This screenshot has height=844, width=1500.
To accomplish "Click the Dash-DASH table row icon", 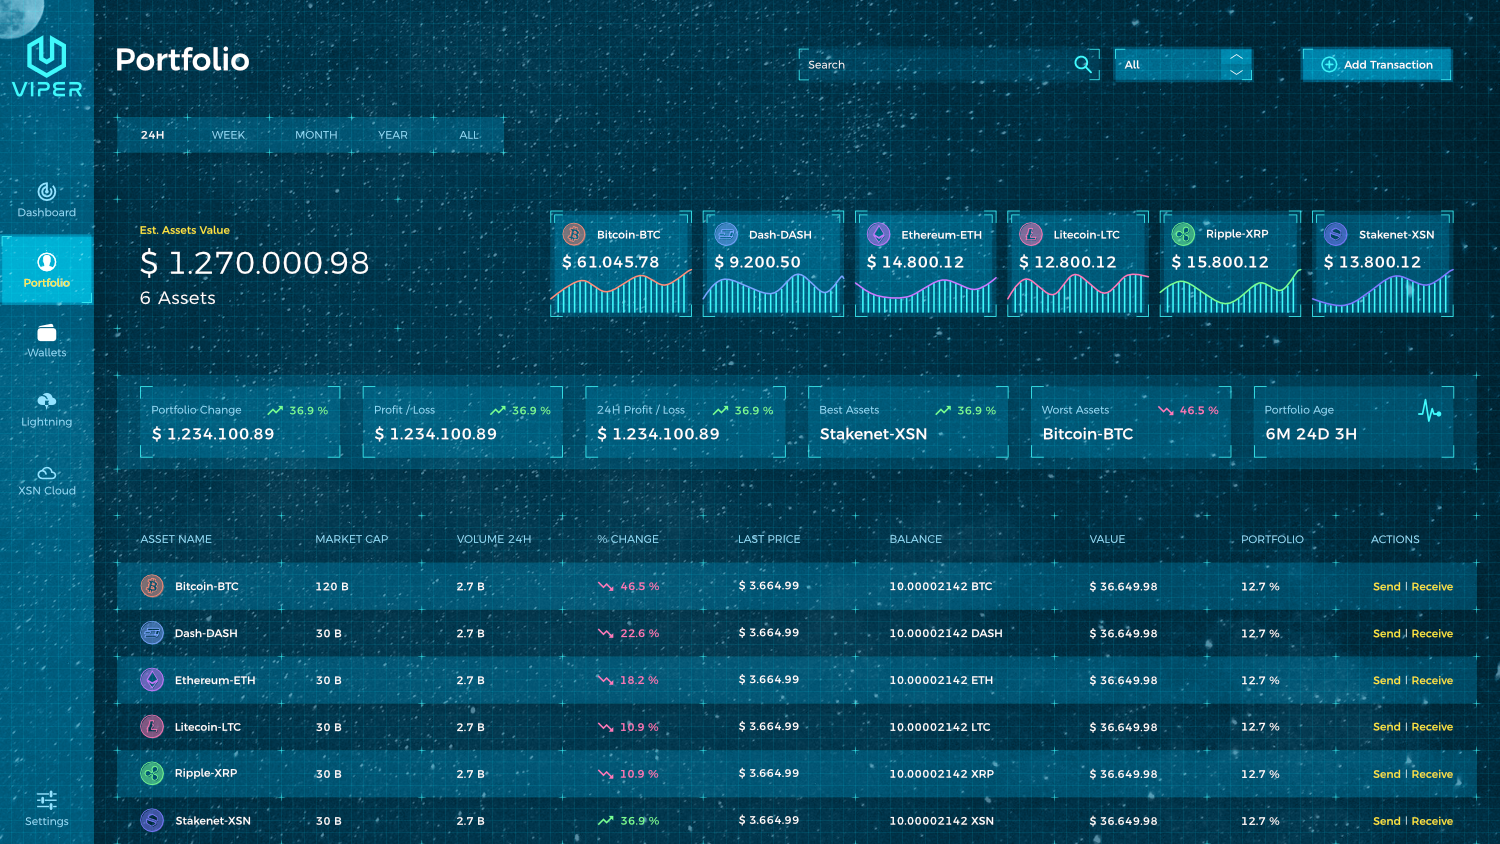I will pos(152,633).
